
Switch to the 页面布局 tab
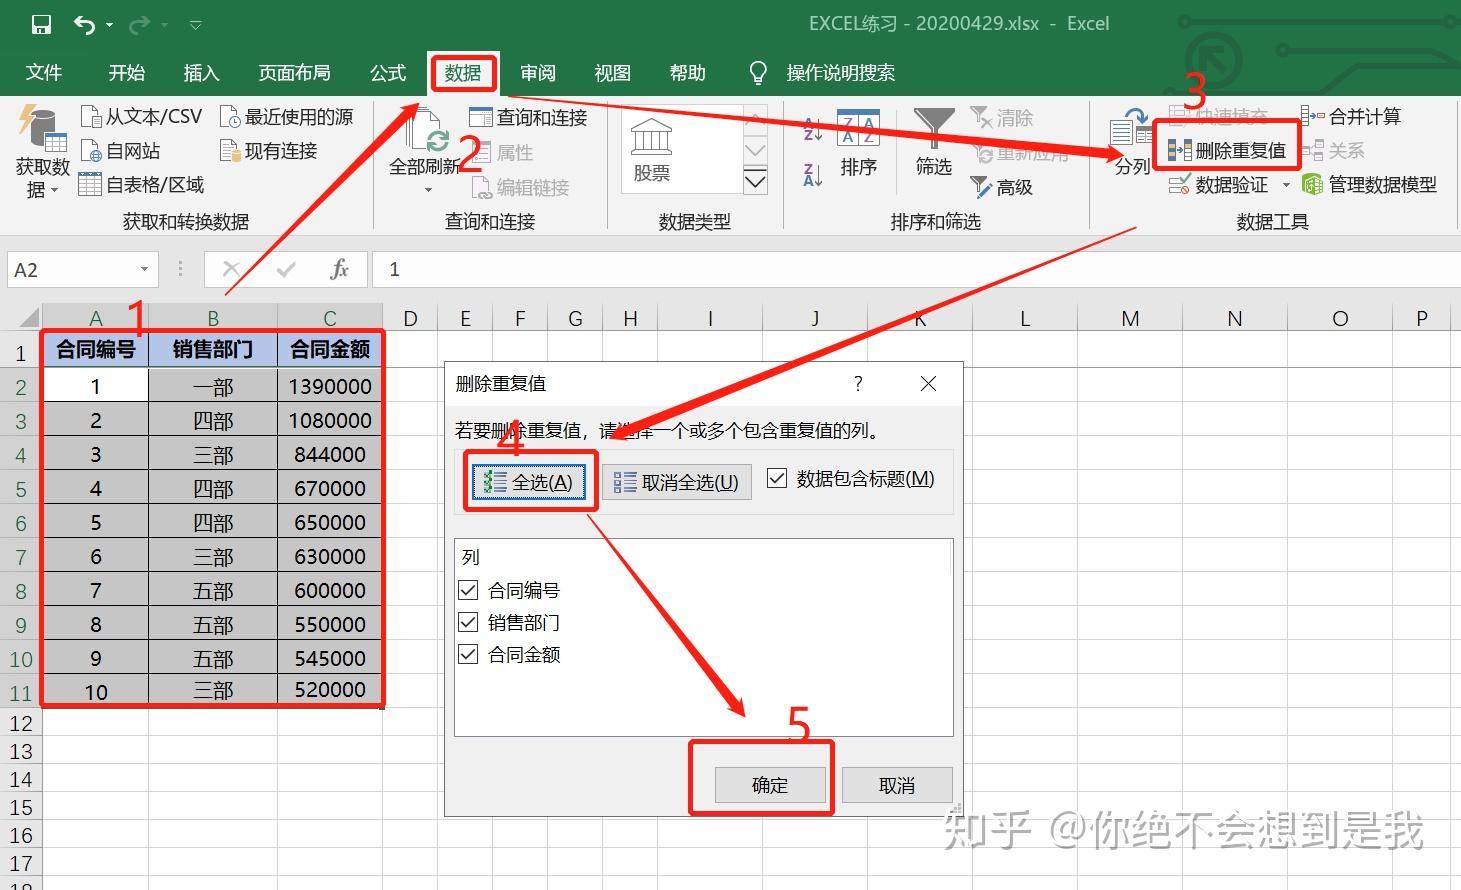[294, 72]
